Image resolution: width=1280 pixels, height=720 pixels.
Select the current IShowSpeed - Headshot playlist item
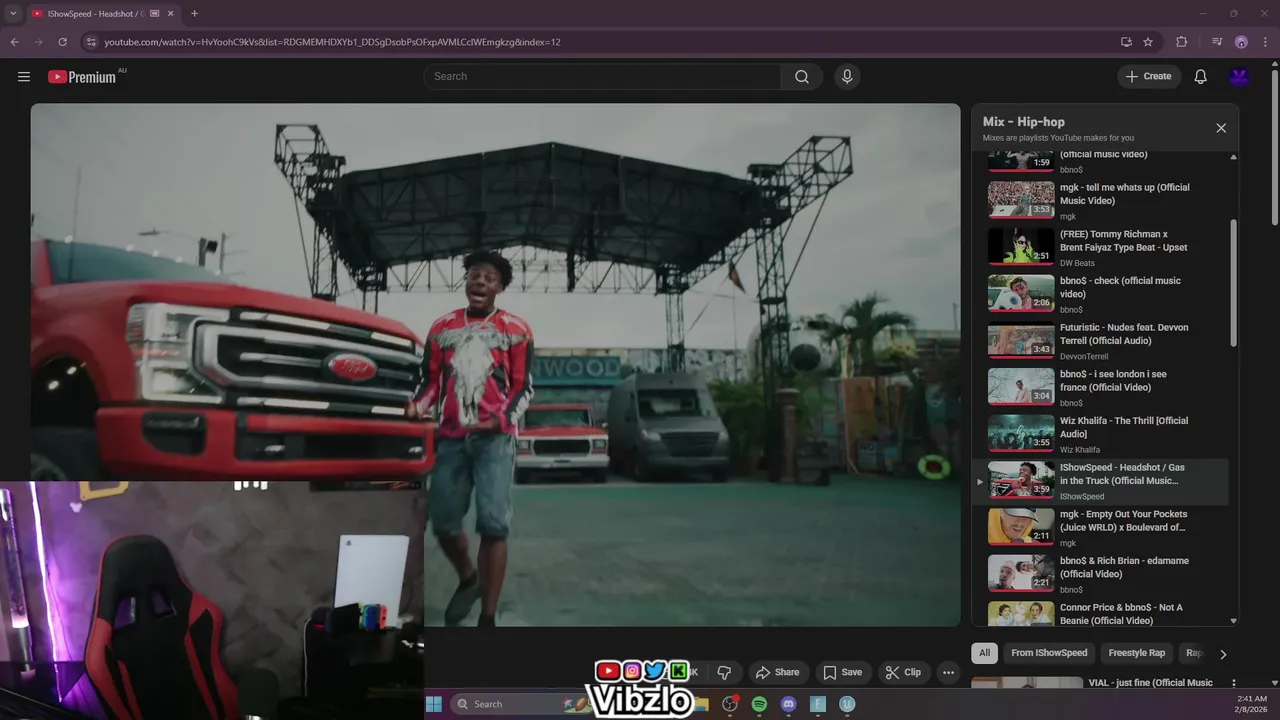tap(1100, 481)
